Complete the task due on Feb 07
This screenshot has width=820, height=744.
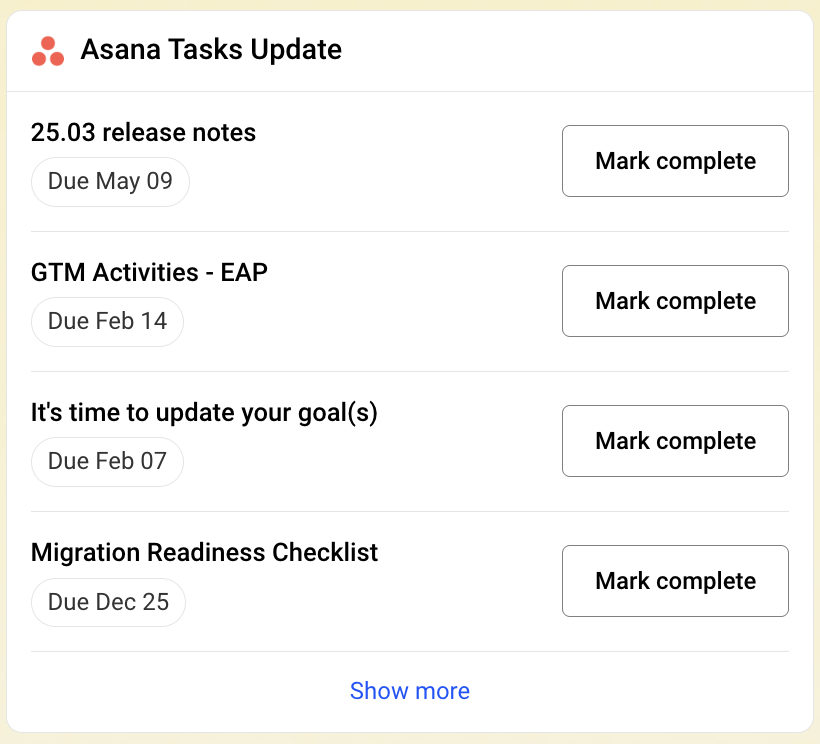675,441
